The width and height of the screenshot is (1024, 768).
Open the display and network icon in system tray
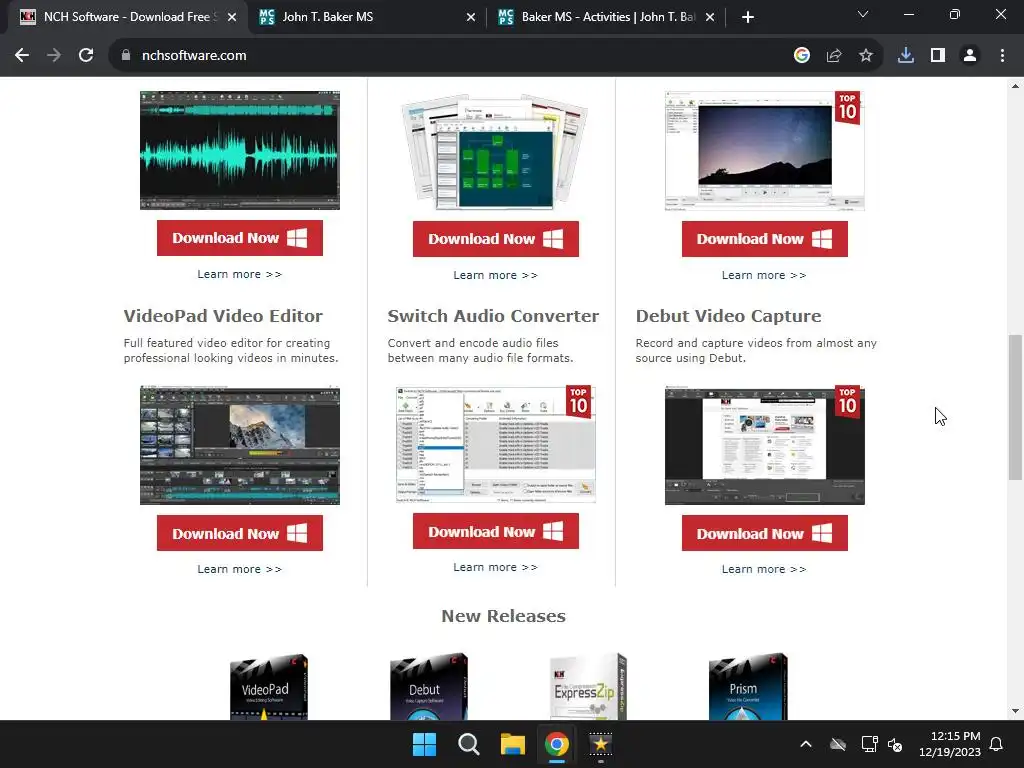(869, 744)
